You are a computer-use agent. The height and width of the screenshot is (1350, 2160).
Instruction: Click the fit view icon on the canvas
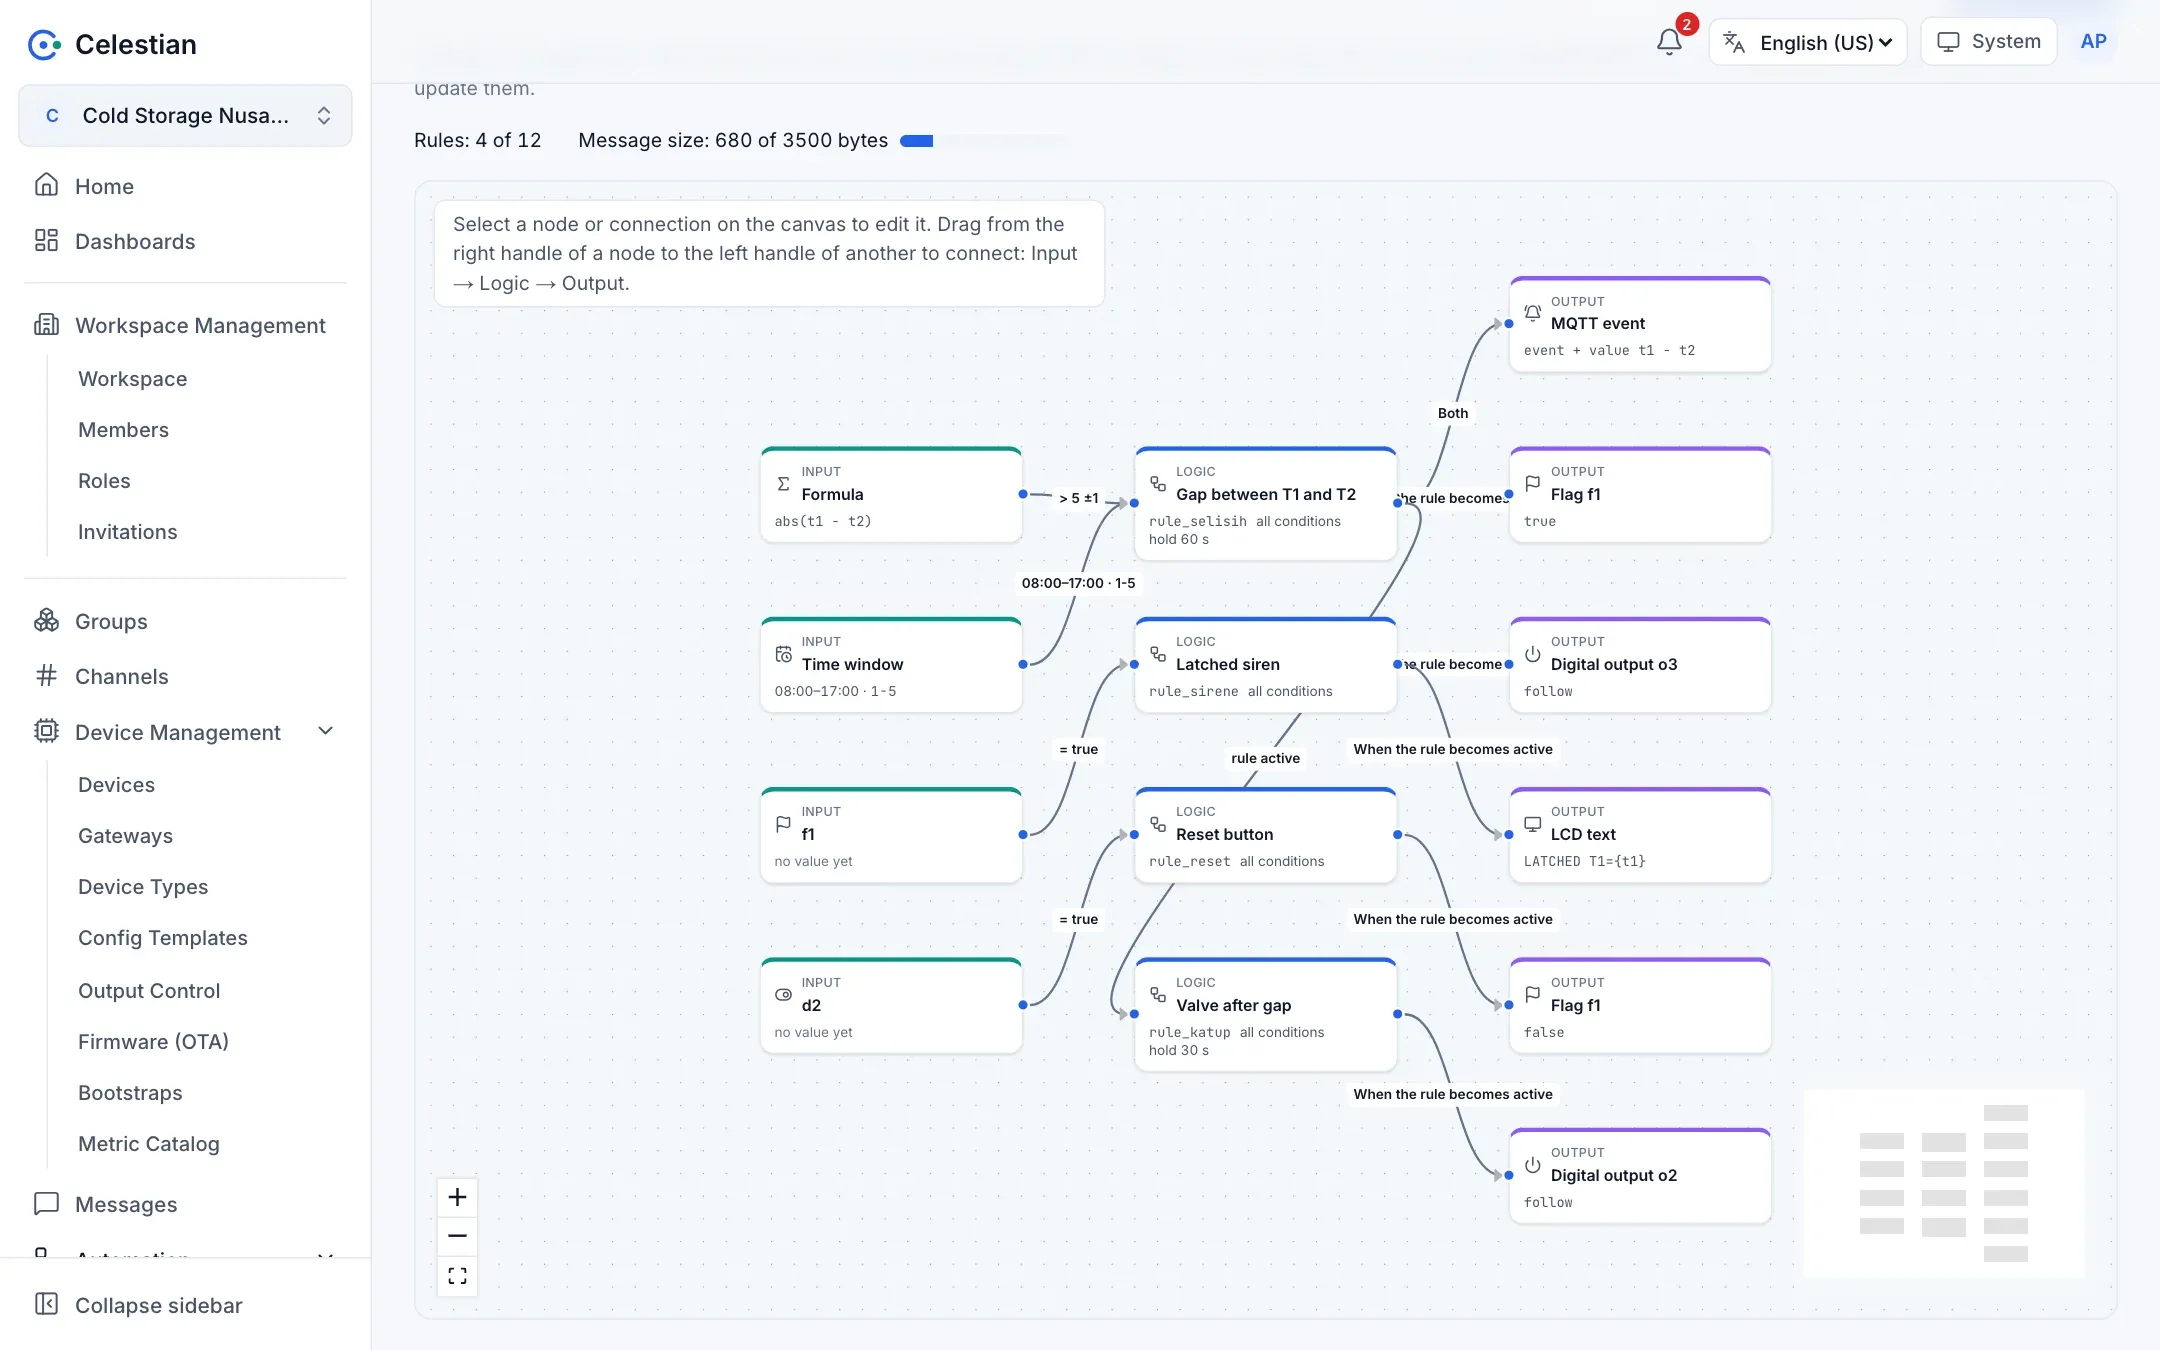click(x=457, y=1276)
